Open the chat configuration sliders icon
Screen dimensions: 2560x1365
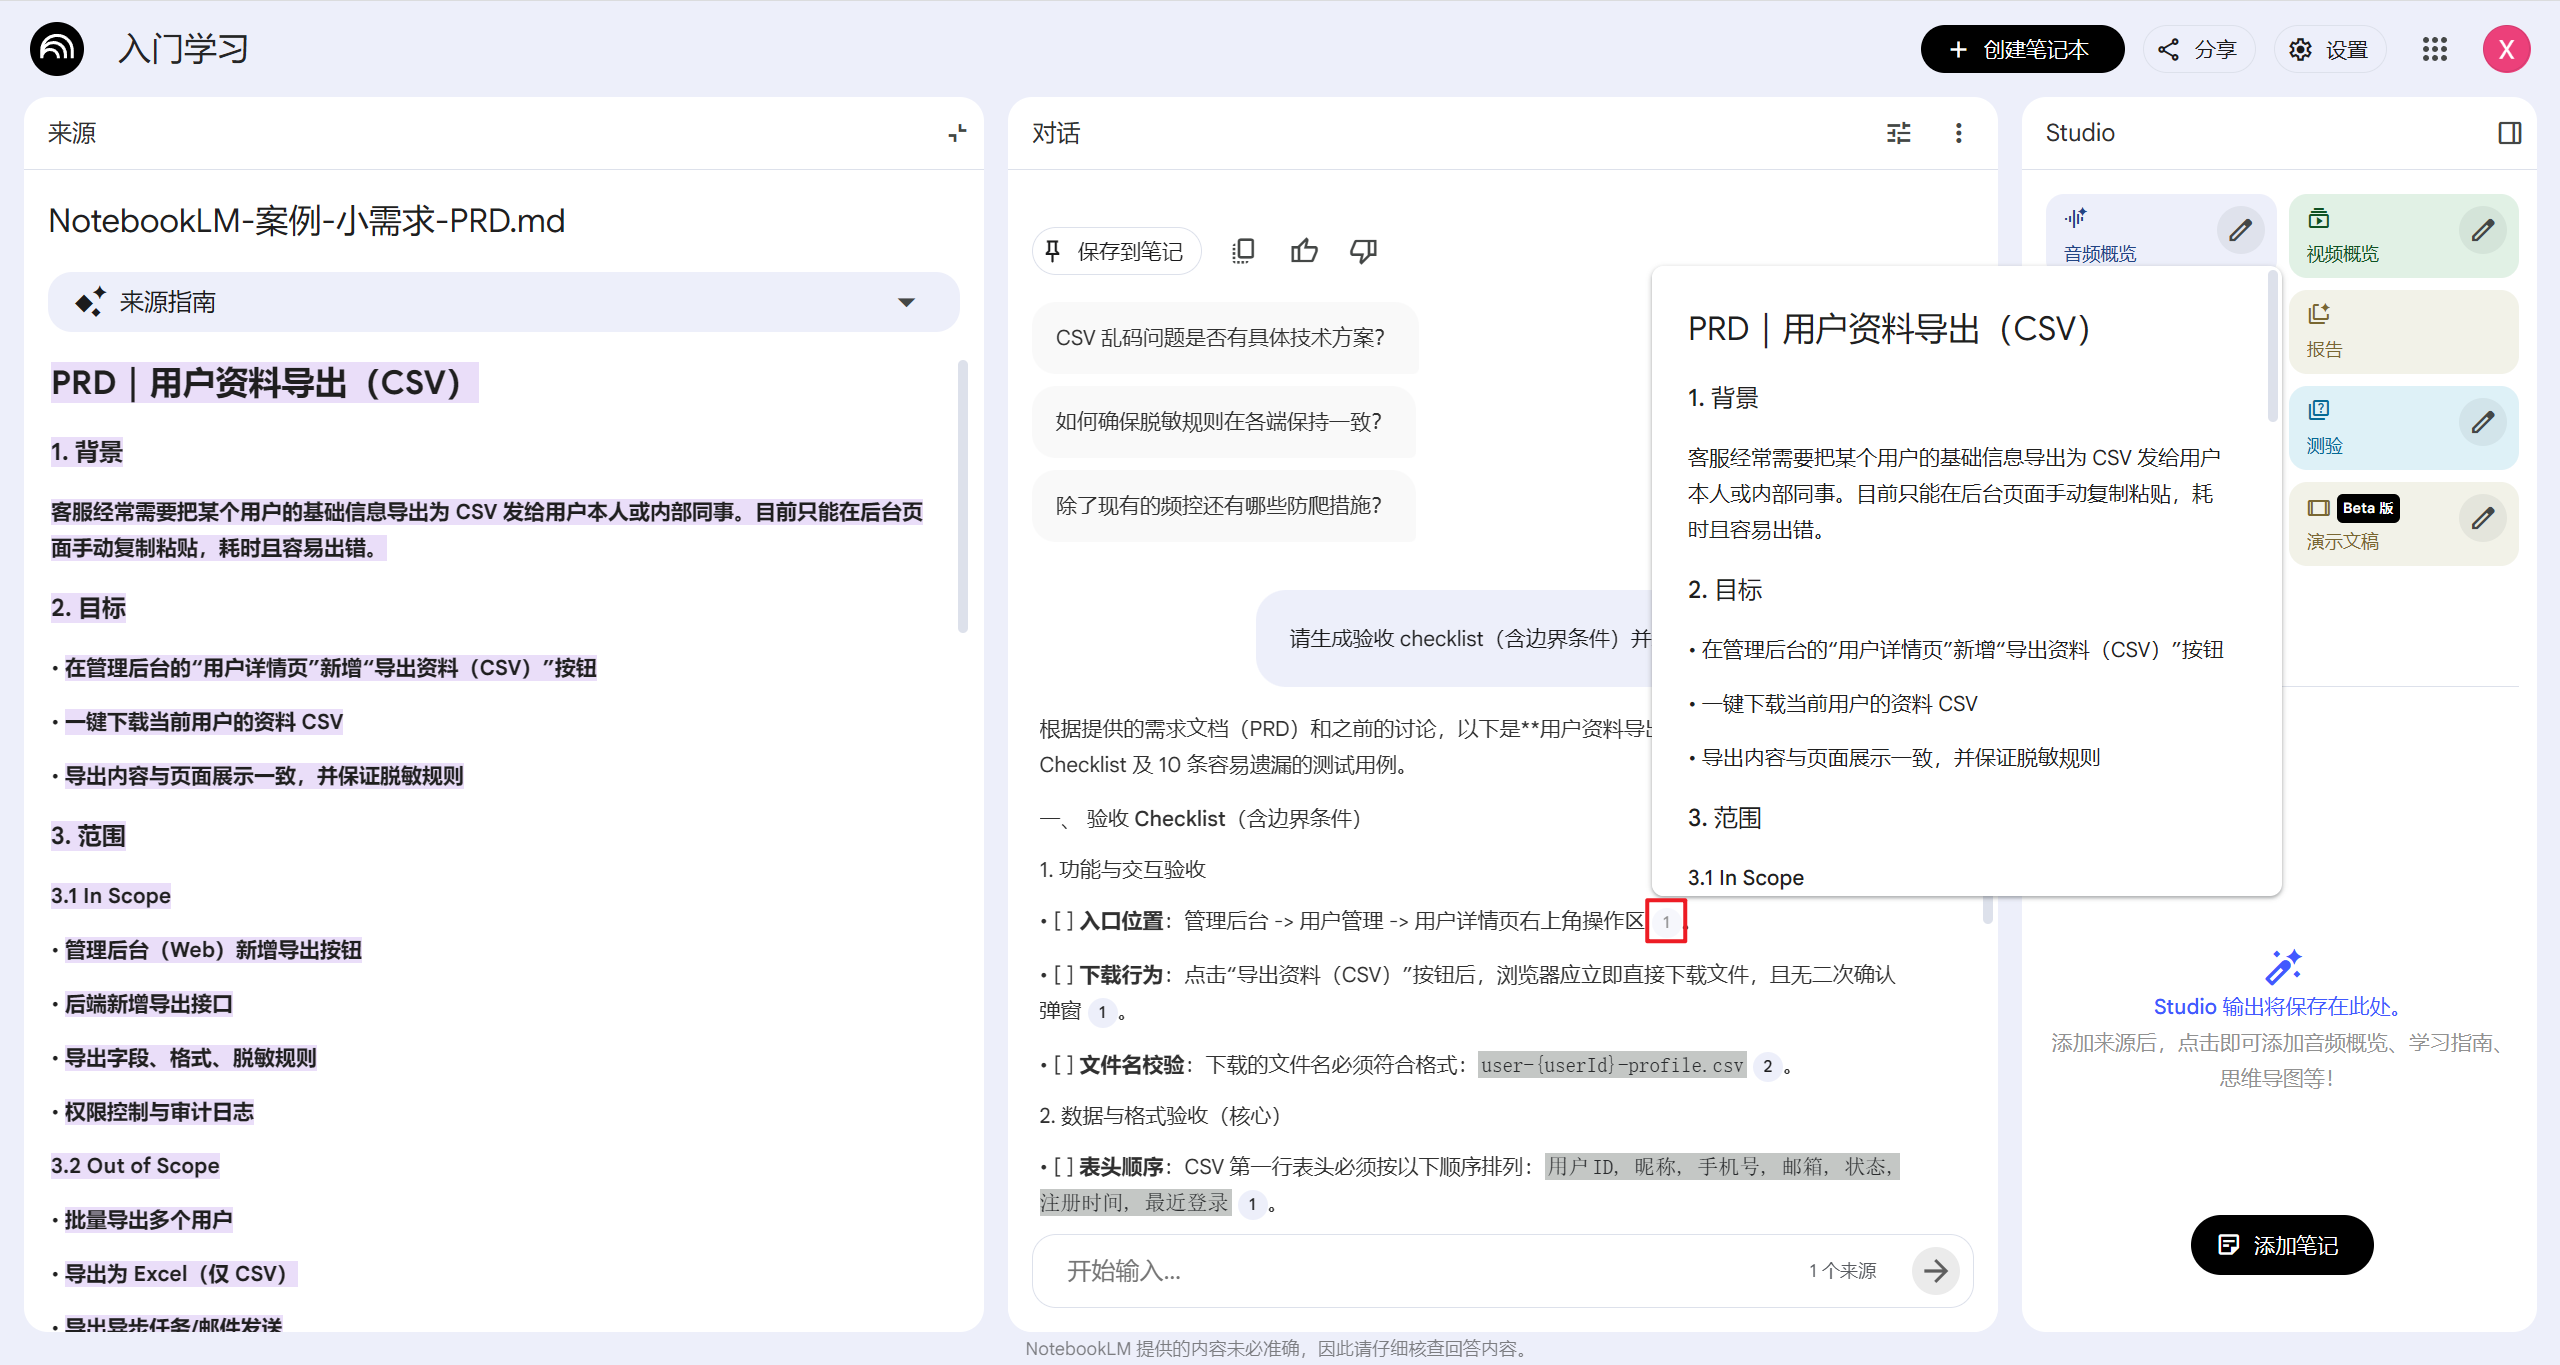1899,133
